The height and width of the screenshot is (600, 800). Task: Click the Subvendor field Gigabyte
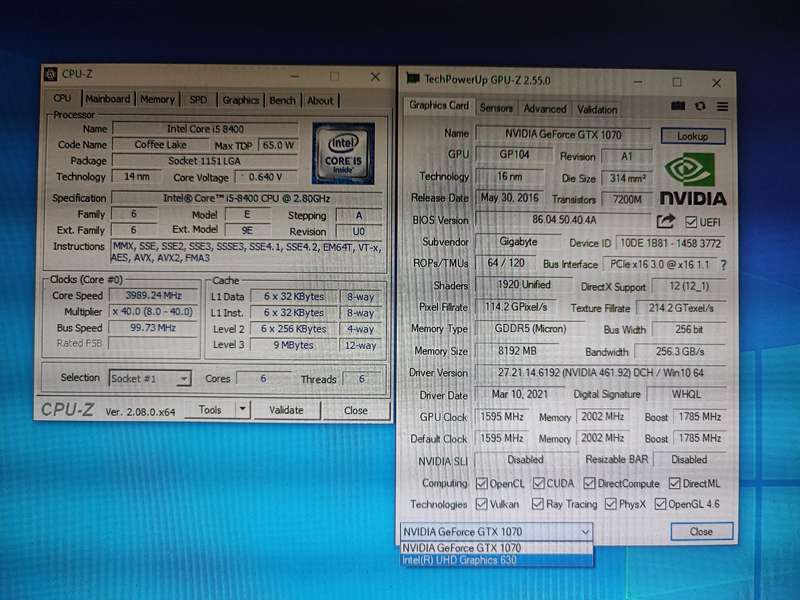click(x=518, y=241)
